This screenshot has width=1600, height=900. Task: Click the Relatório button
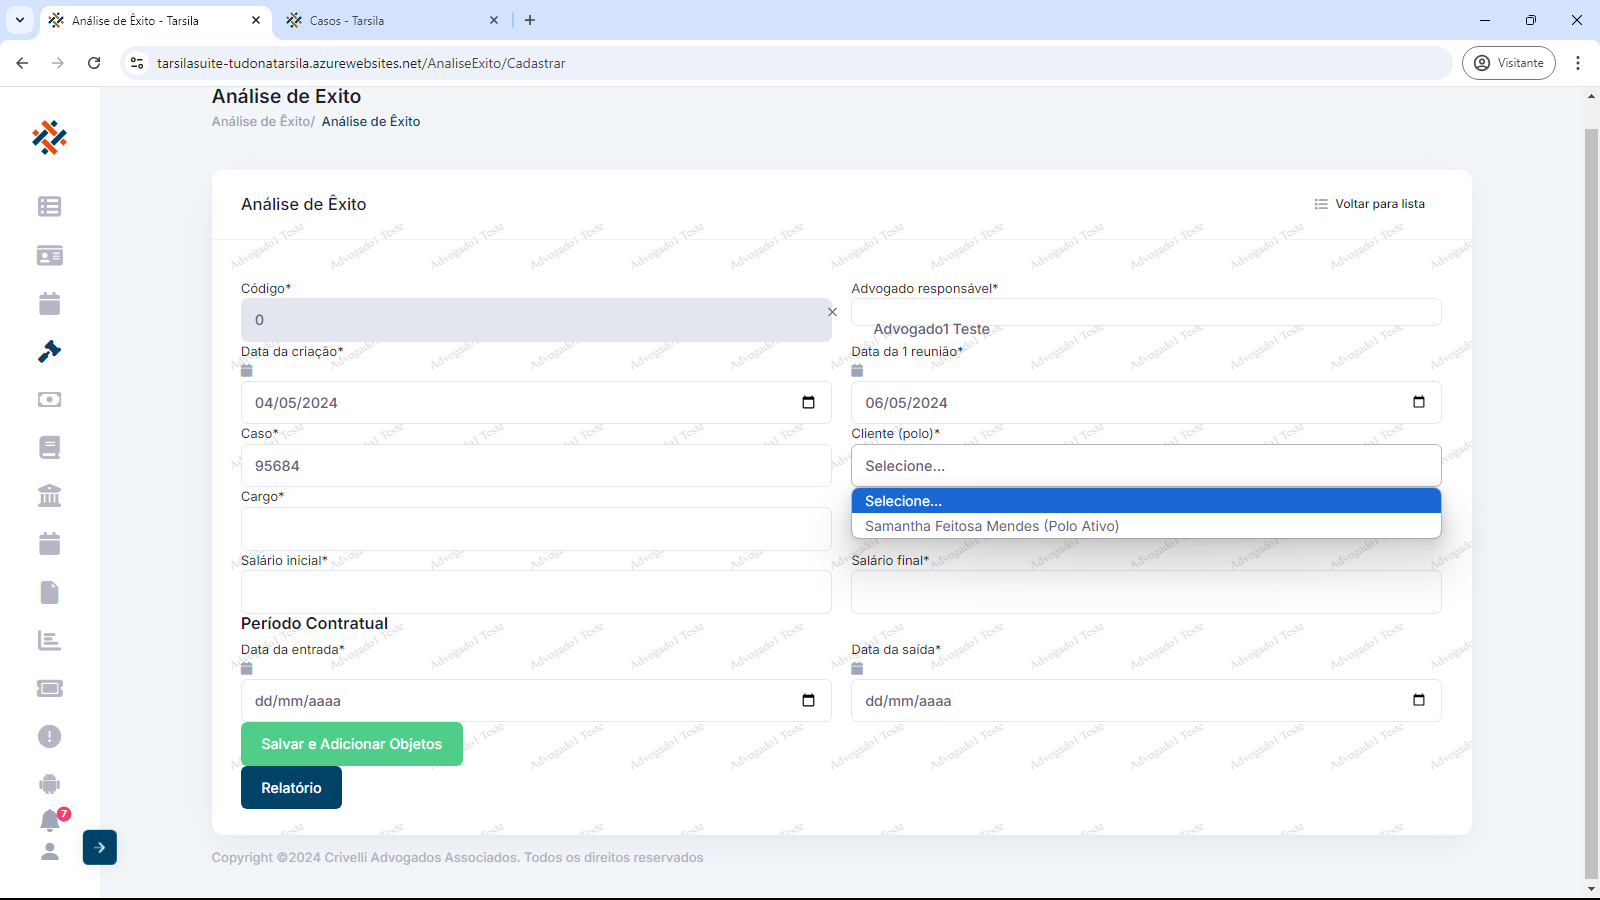(x=291, y=788)
